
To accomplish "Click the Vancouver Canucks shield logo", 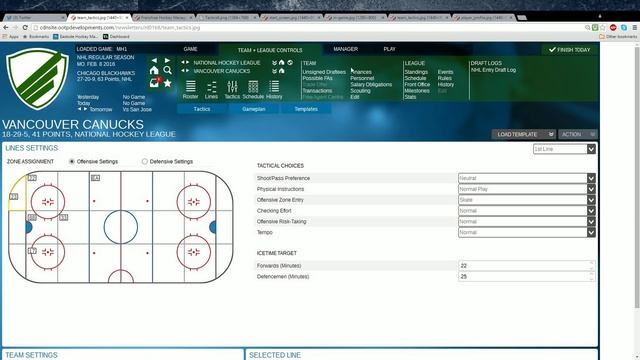I will pyautogui.click(x=37, y=79).
